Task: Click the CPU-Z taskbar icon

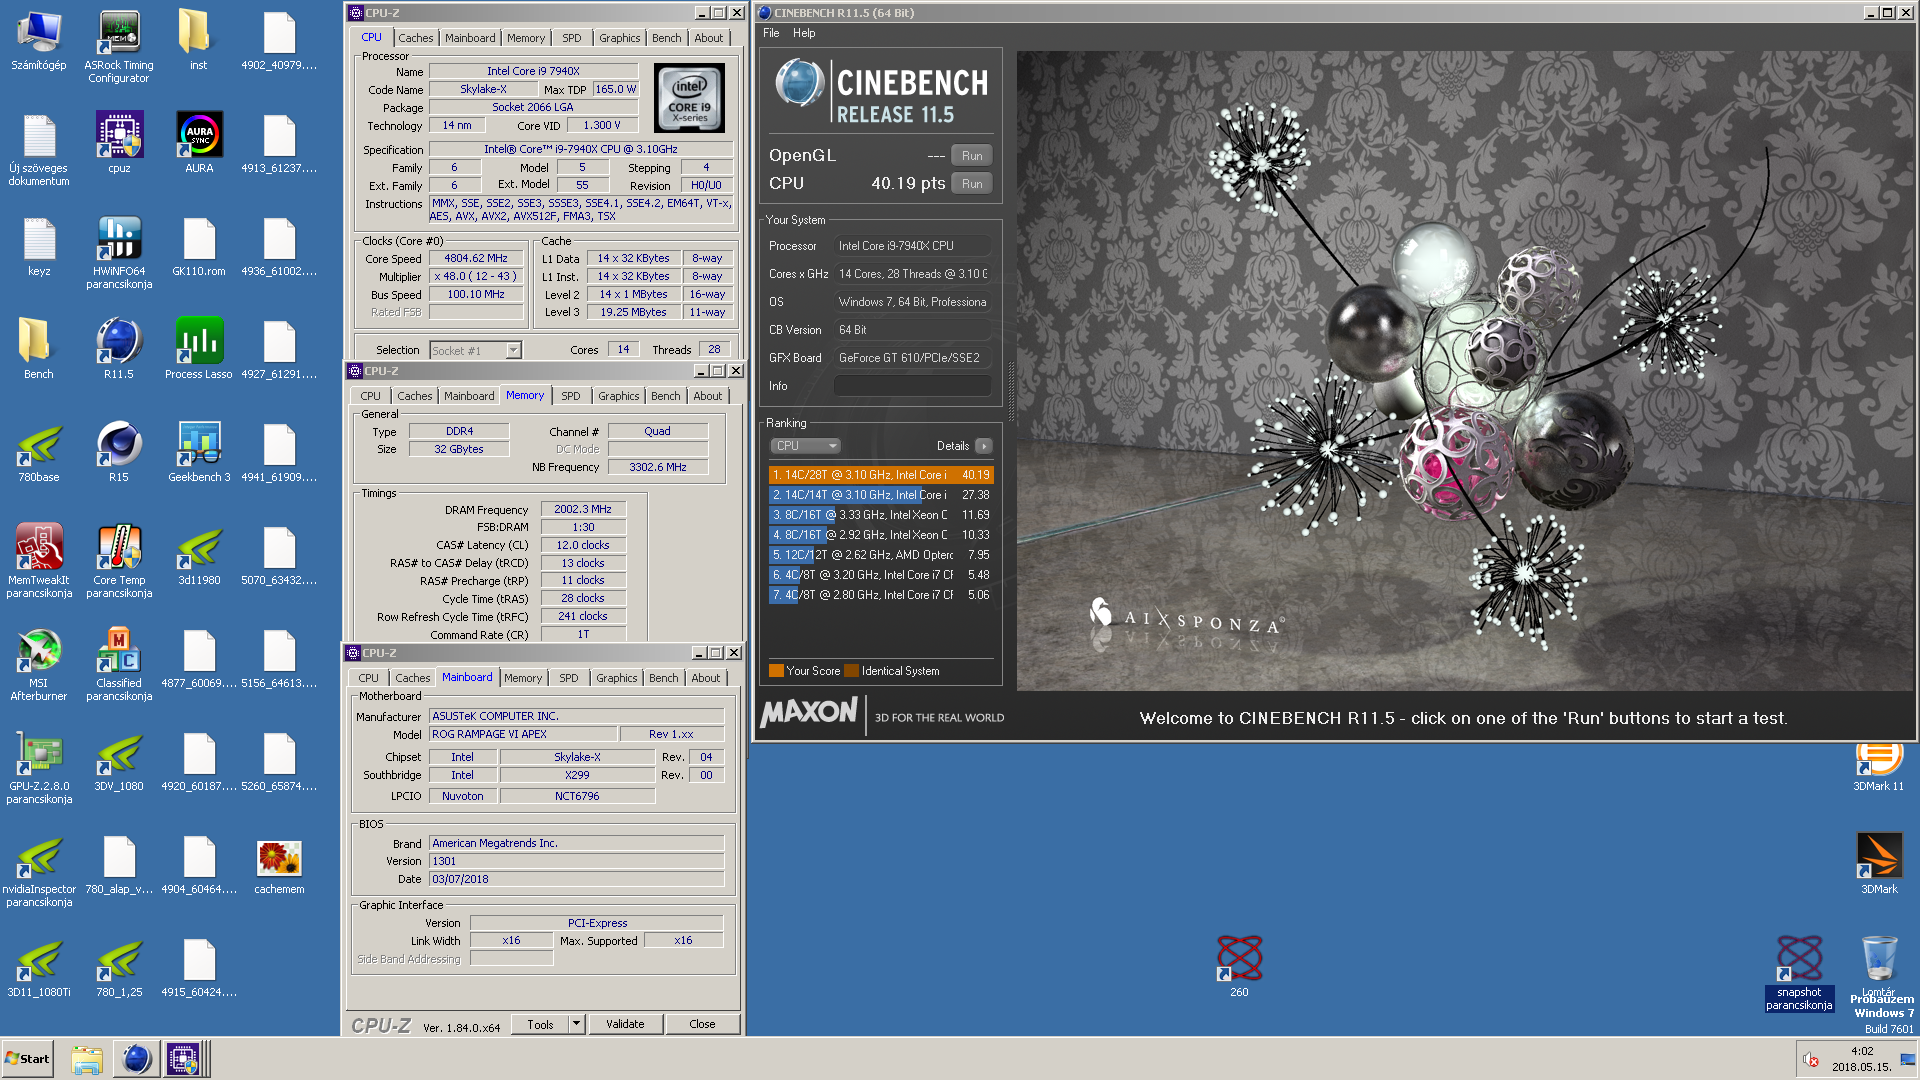Action: [x=184, y=1059]
